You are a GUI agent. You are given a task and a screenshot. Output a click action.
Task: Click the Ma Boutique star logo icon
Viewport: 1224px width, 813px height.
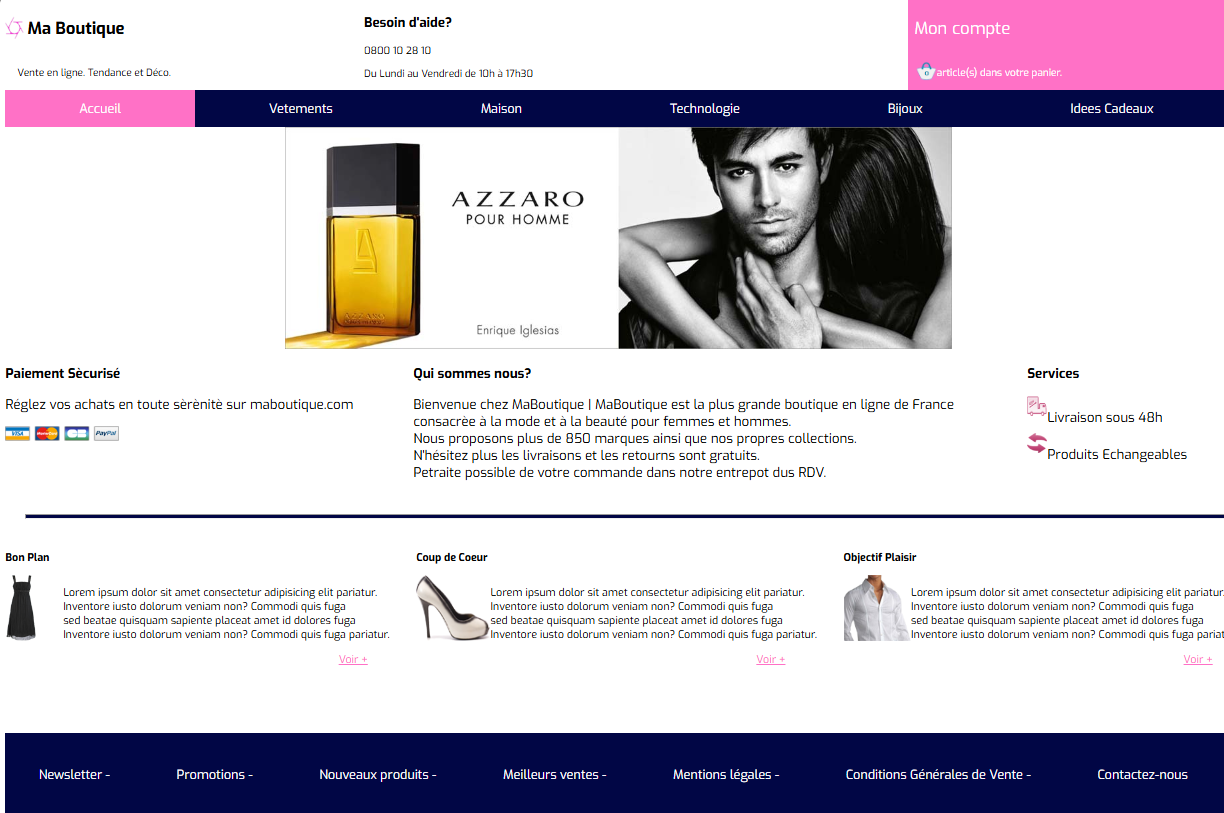tap(14, 28)
